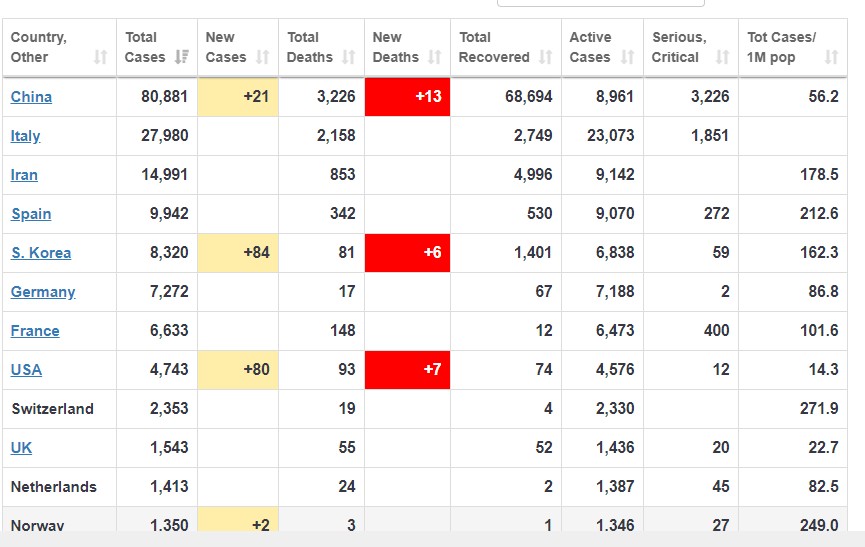
Task: Sort by Serious, Critical sort arrows
Action: click(x=722, y=57)
